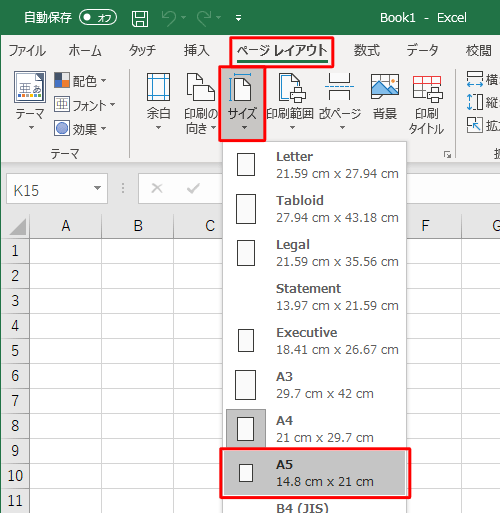Click the Select All corner triangle
Screen dimensions: 500x513
click(17, 226)
